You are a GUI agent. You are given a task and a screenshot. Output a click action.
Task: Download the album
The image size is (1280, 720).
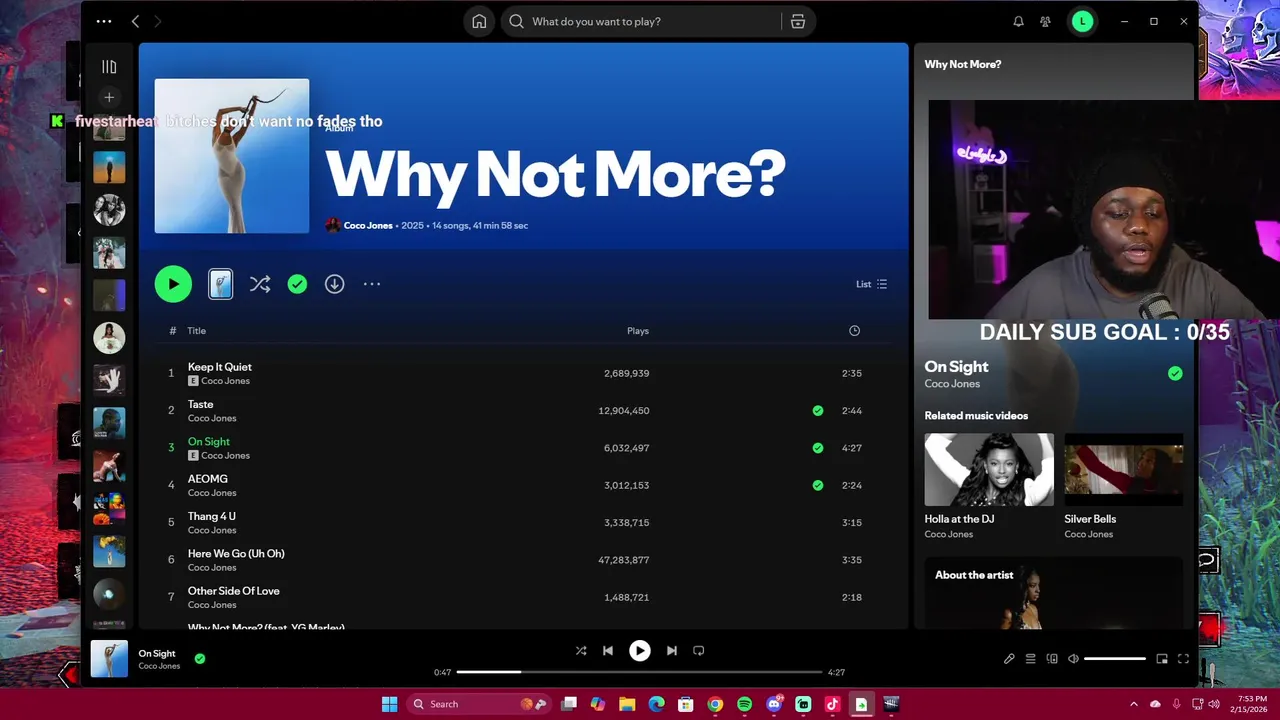click(334, 284)
